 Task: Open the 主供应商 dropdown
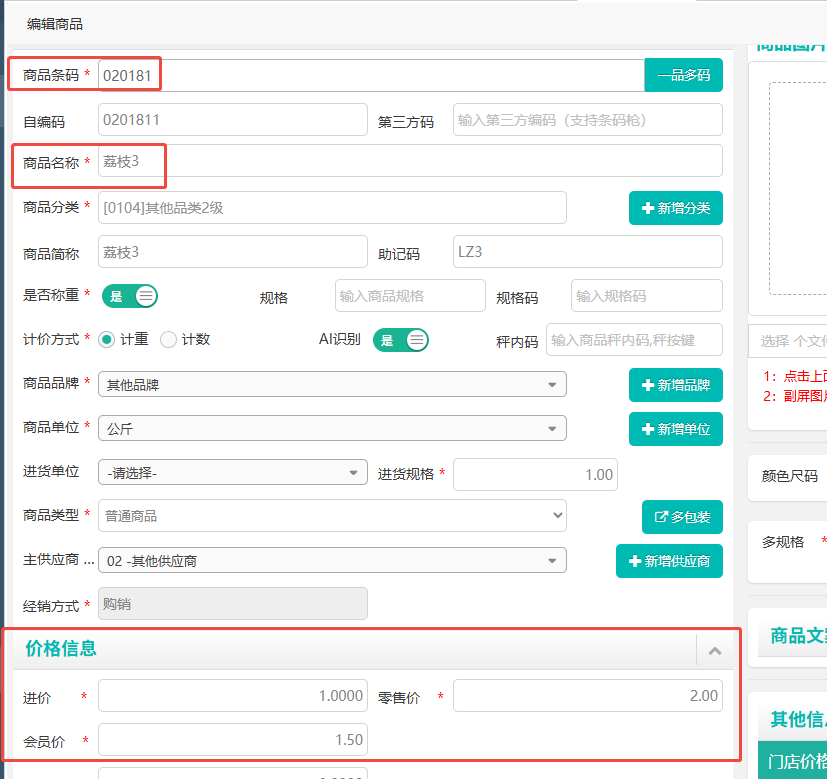[332, 560]
